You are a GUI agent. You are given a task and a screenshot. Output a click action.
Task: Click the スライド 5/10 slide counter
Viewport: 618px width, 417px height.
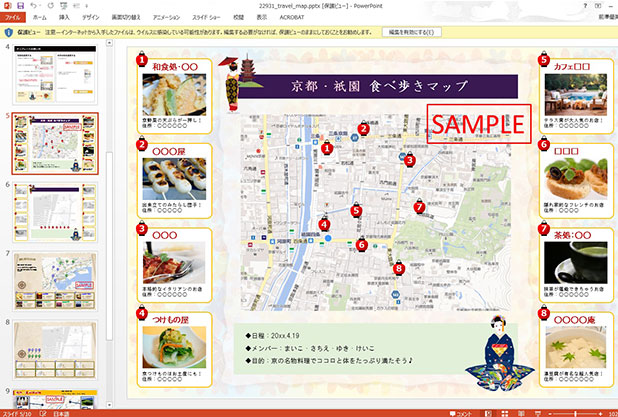(x=16, y=414)
